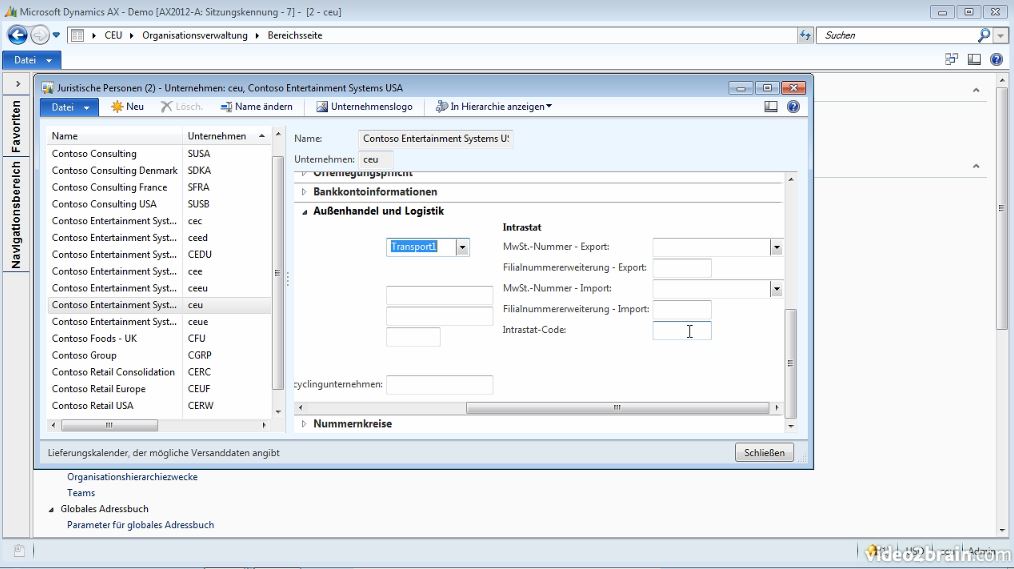Open the Teams link

[81, 493]
